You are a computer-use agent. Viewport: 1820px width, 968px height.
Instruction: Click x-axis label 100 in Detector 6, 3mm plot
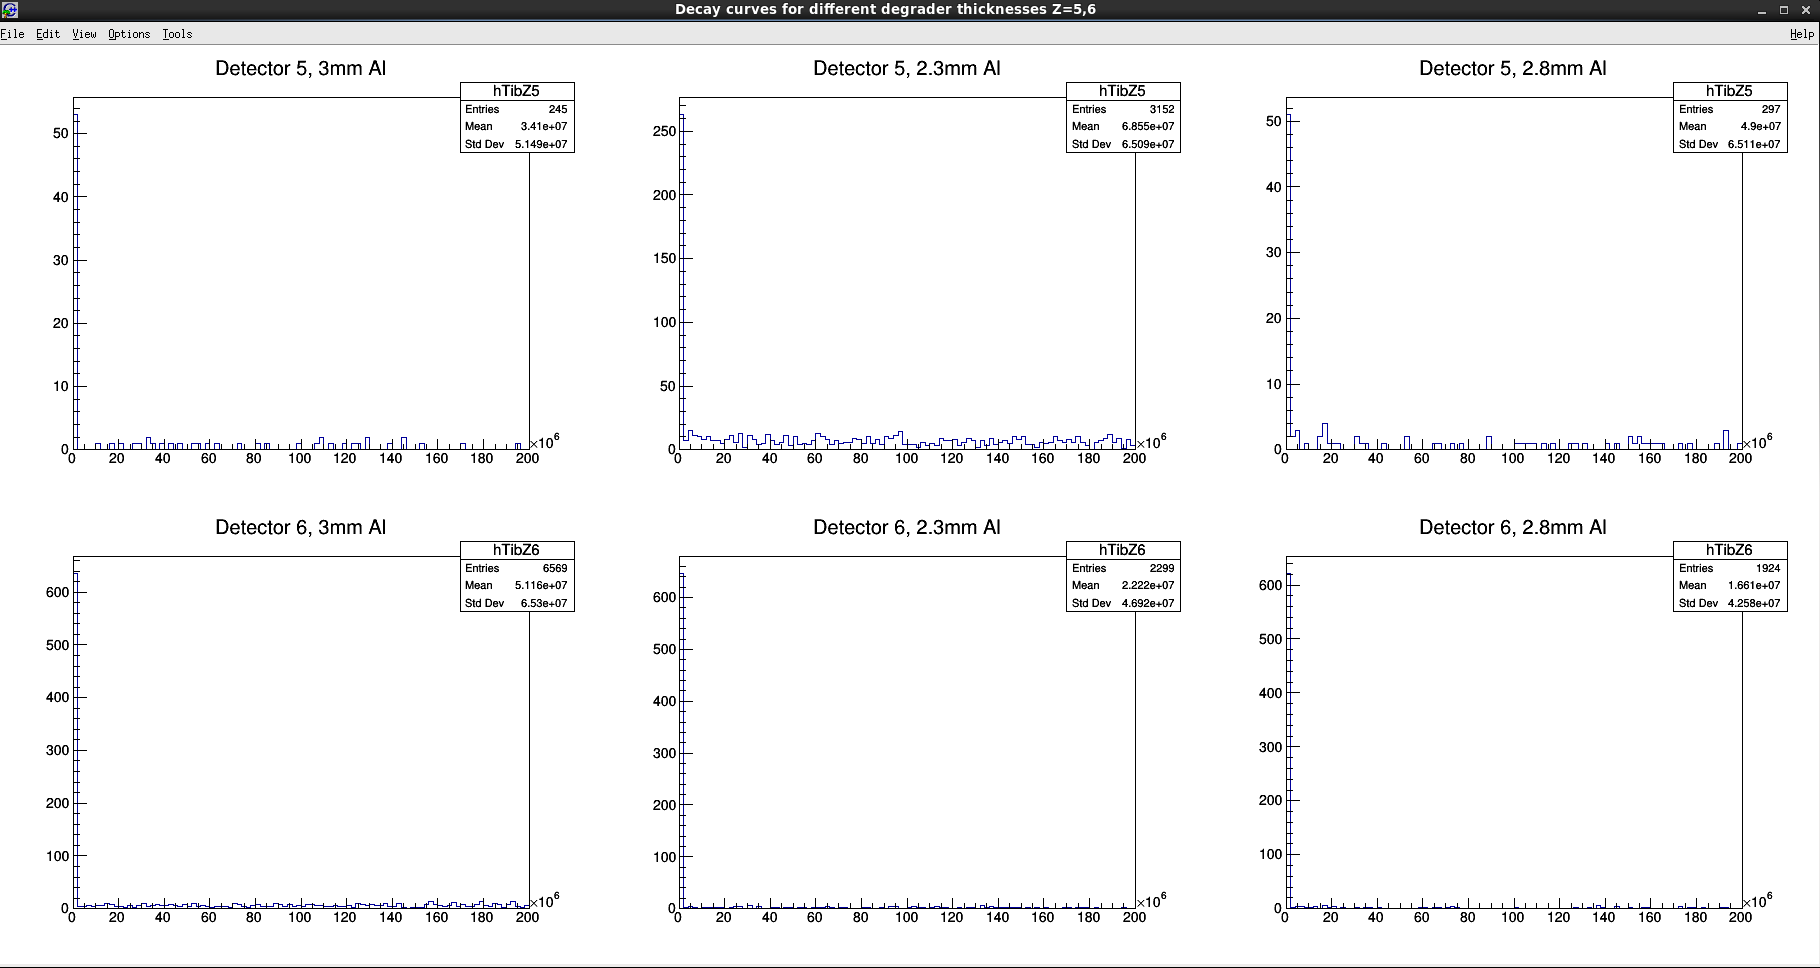click(299, 918)
